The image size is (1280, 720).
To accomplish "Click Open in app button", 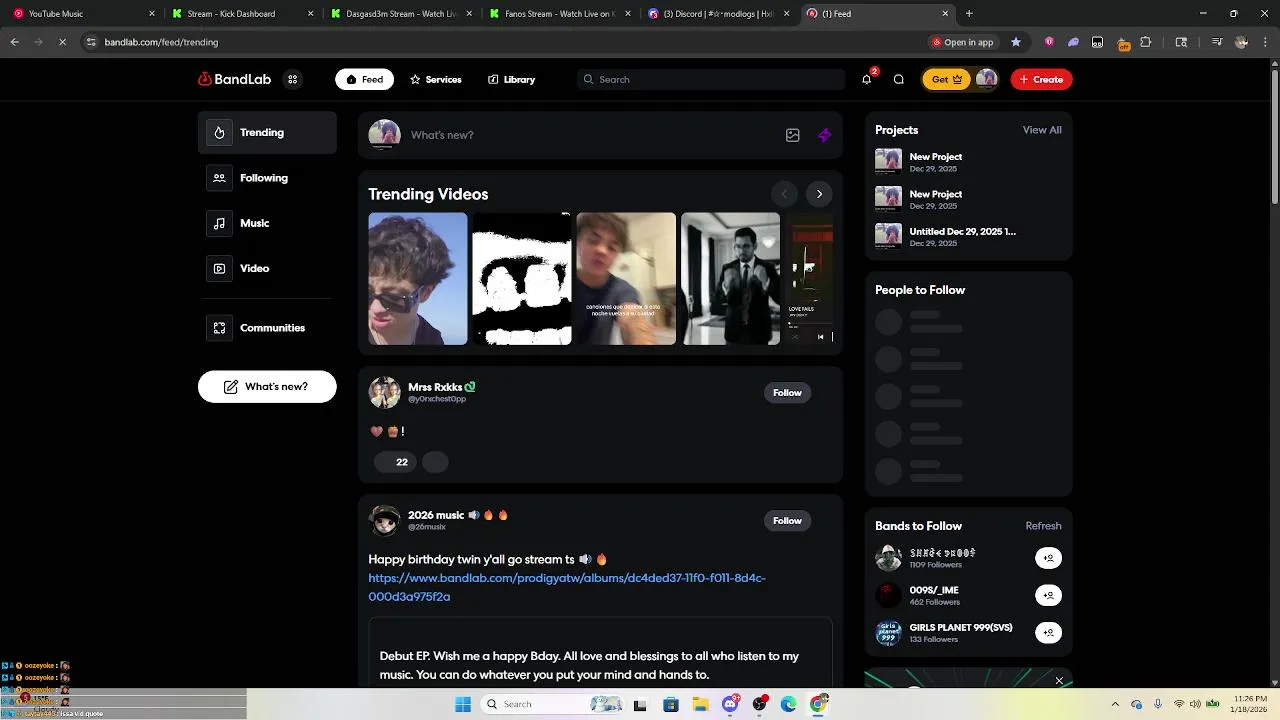I will pos(962,42).
